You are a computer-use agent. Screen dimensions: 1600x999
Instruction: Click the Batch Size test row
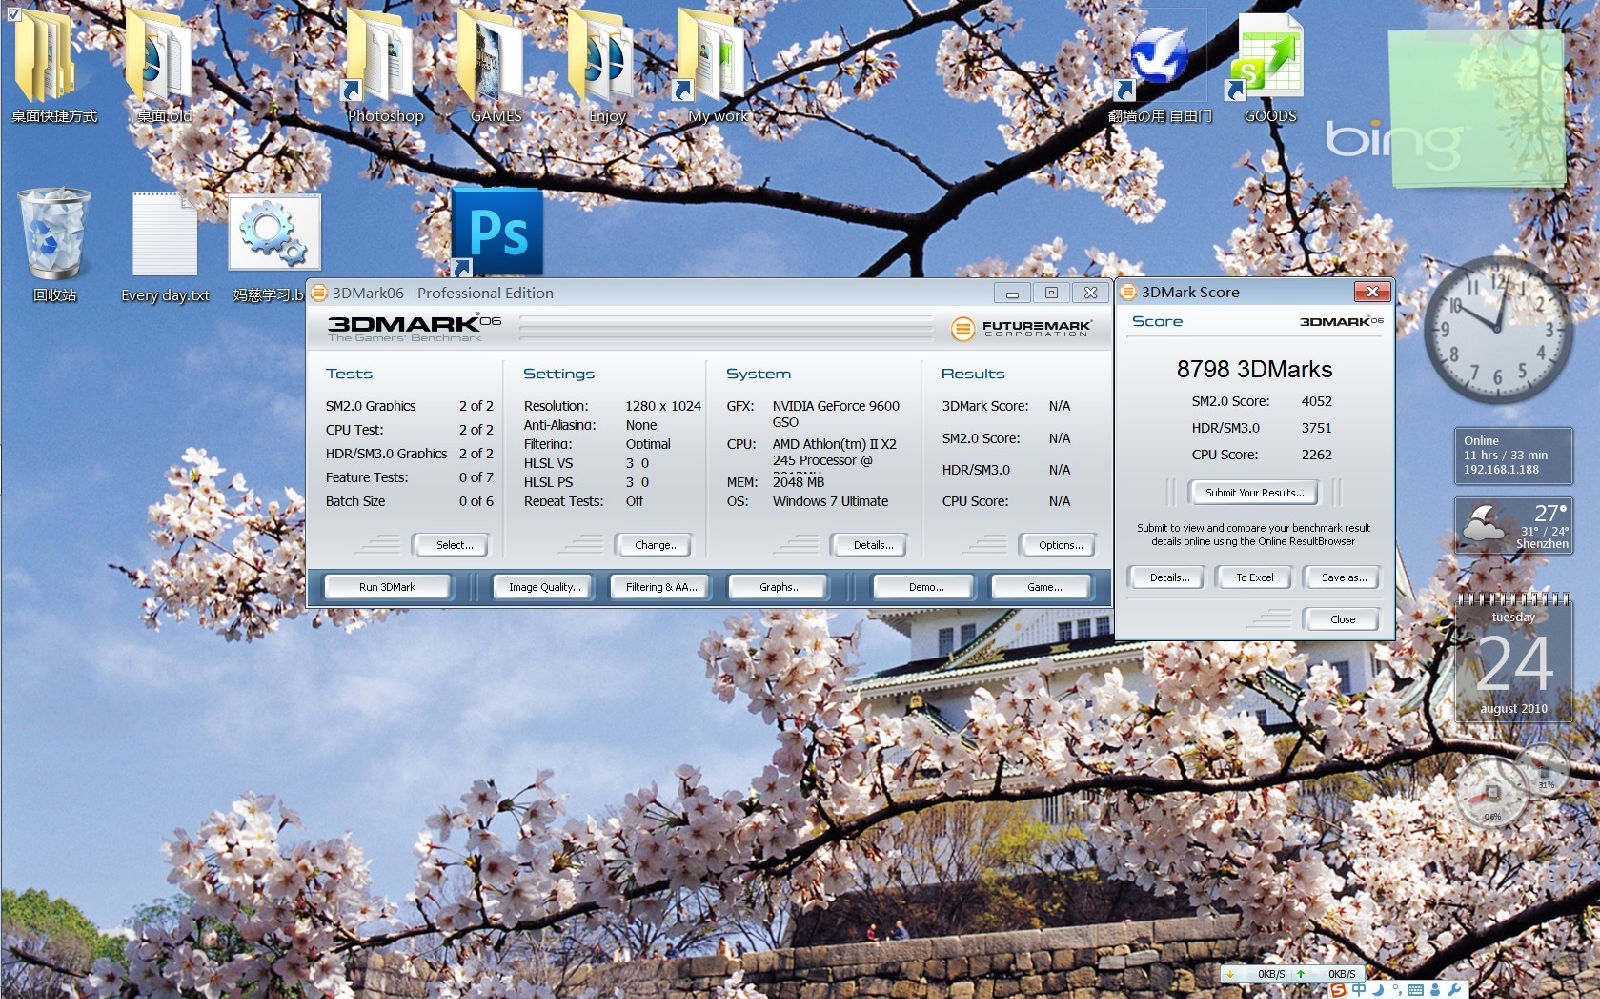410,501
